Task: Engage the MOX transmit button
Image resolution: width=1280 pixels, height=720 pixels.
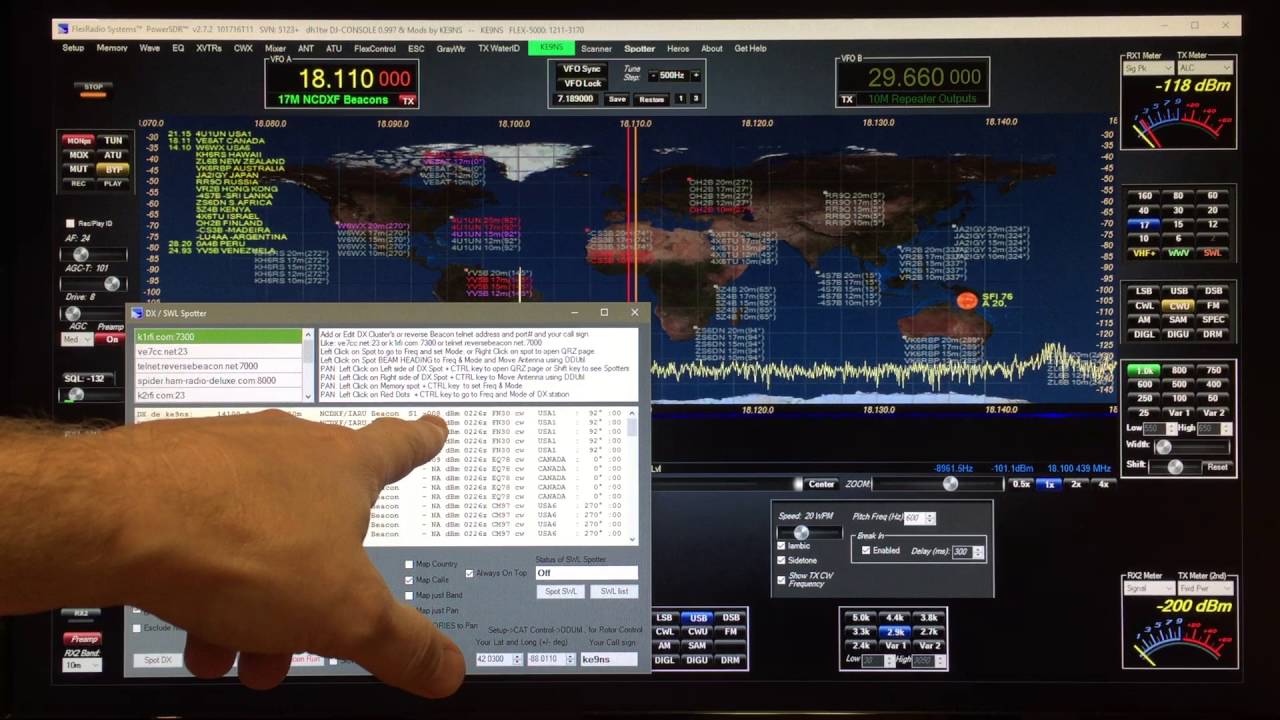Action: click(79, 155)
